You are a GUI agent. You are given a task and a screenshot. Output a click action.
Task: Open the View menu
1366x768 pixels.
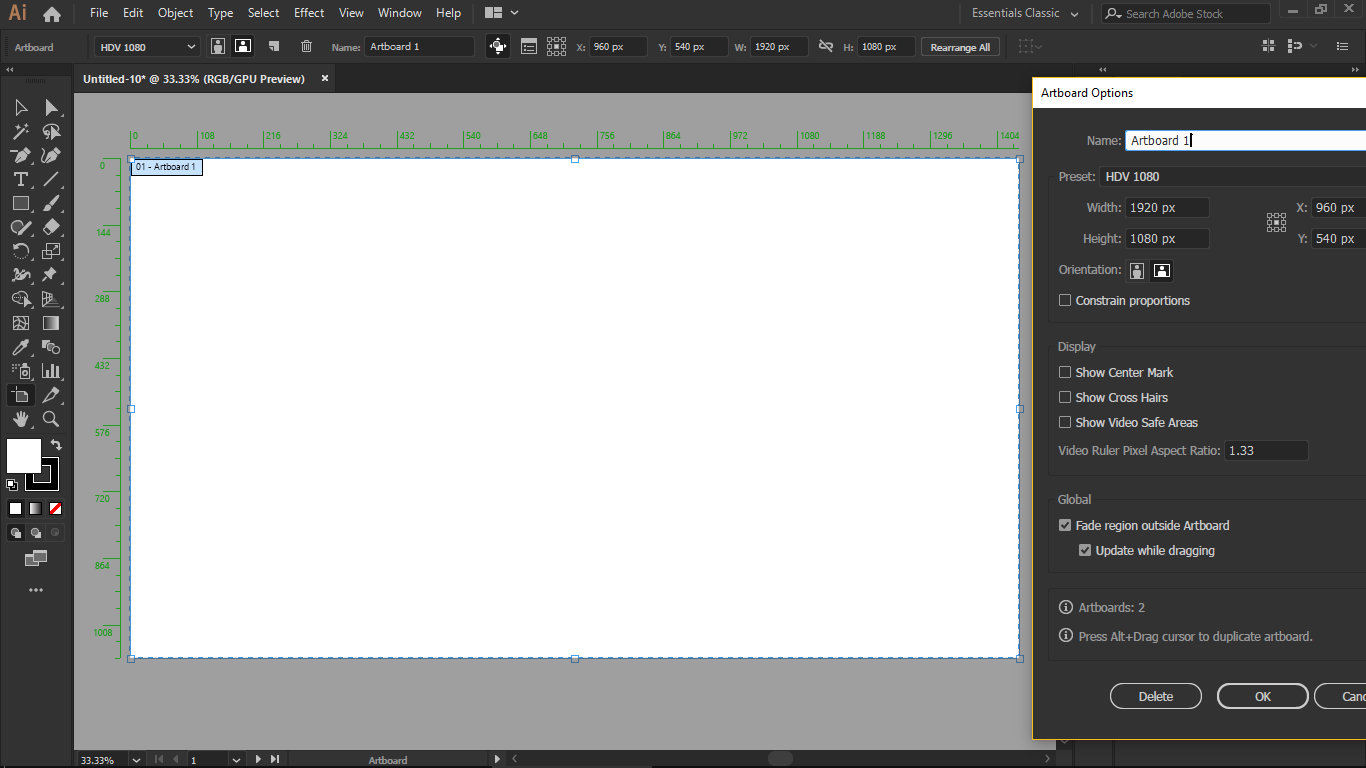point(351,13)
